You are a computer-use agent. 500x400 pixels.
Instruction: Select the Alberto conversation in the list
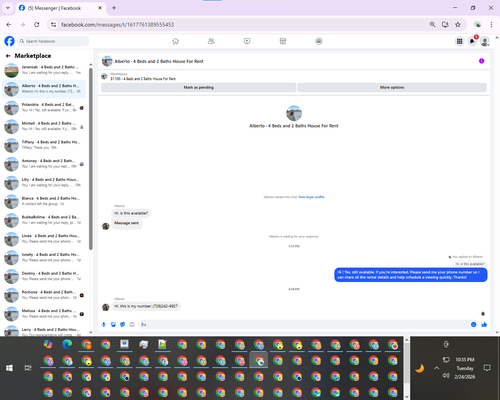(44, 89)
